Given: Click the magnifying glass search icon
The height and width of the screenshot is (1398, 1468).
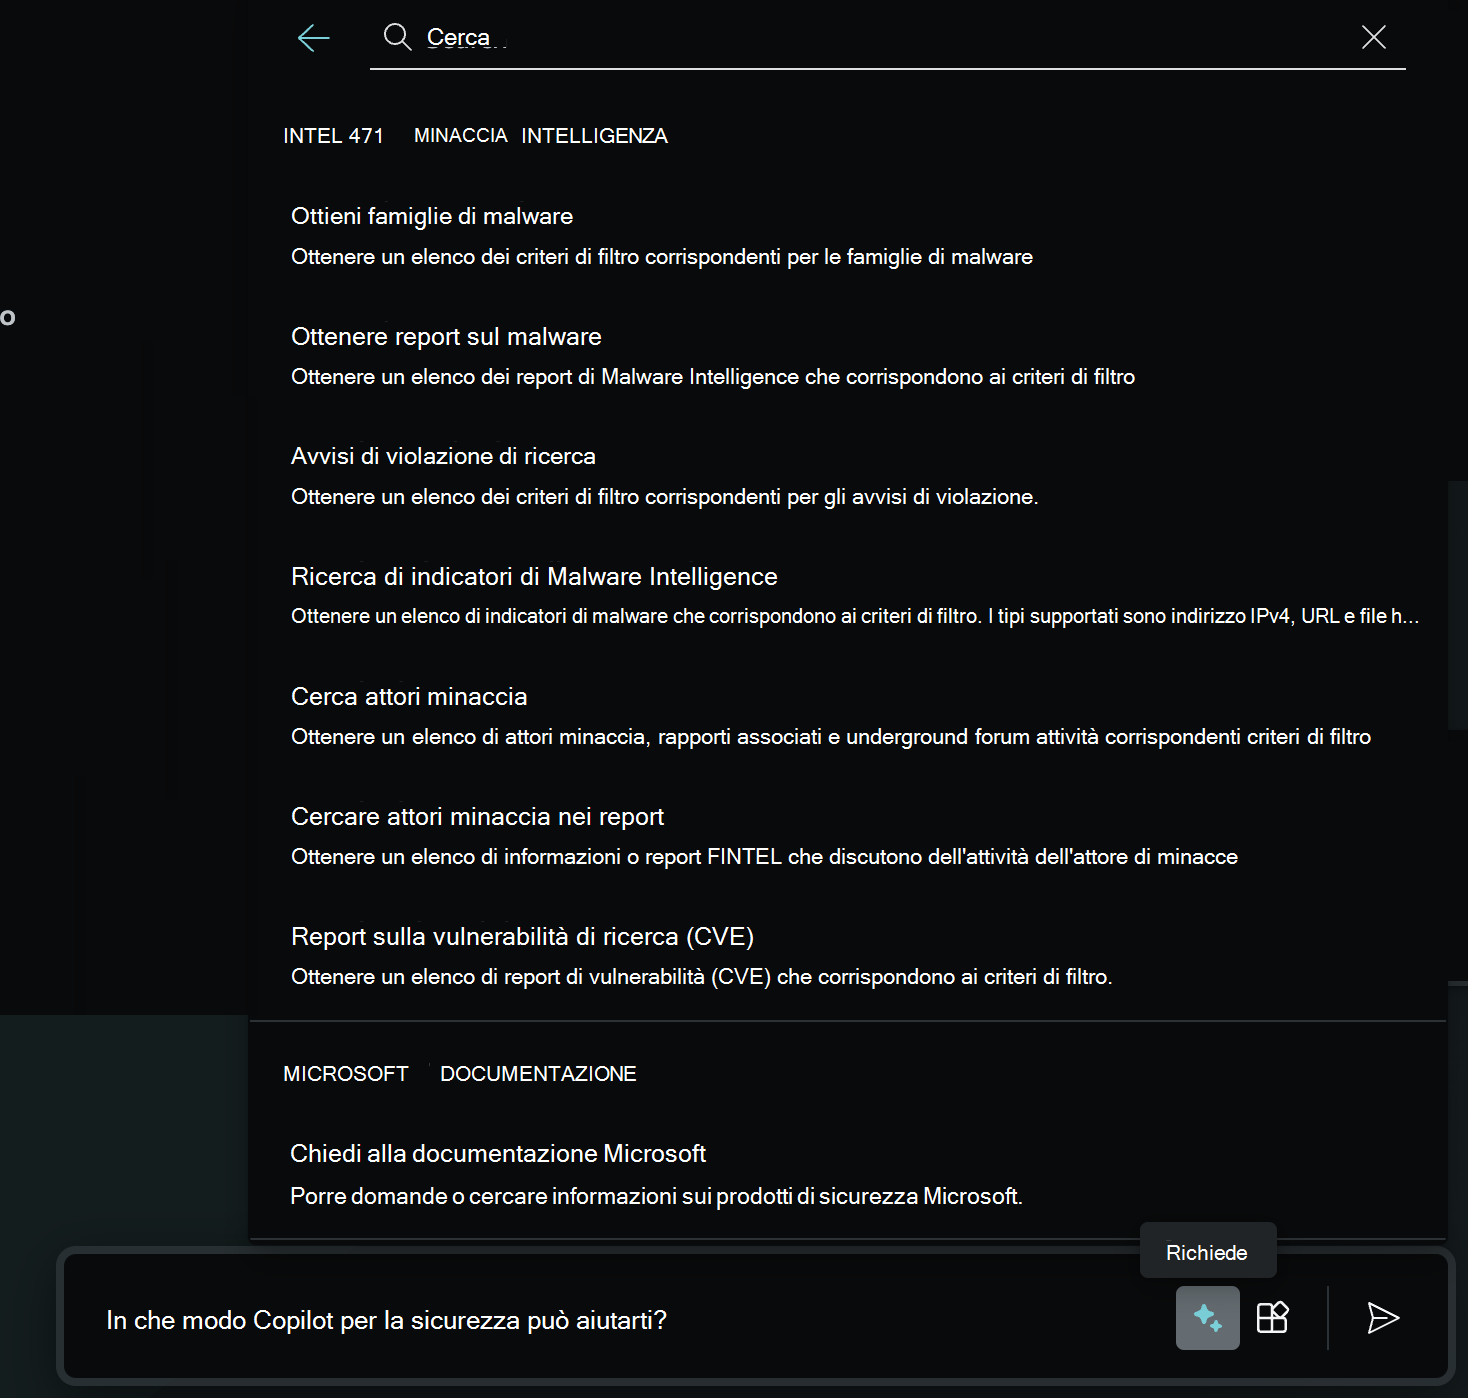Looking at the screenshot, I should (x=396, y=38).
